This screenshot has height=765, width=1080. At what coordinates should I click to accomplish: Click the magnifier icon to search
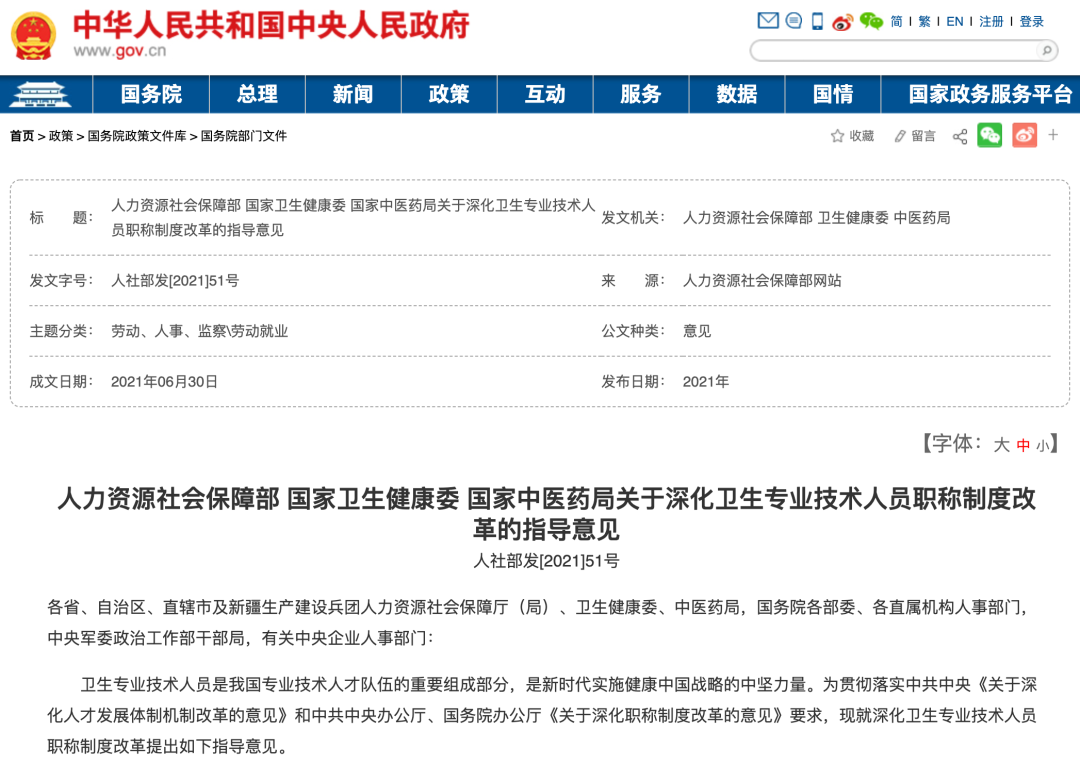1045,49
